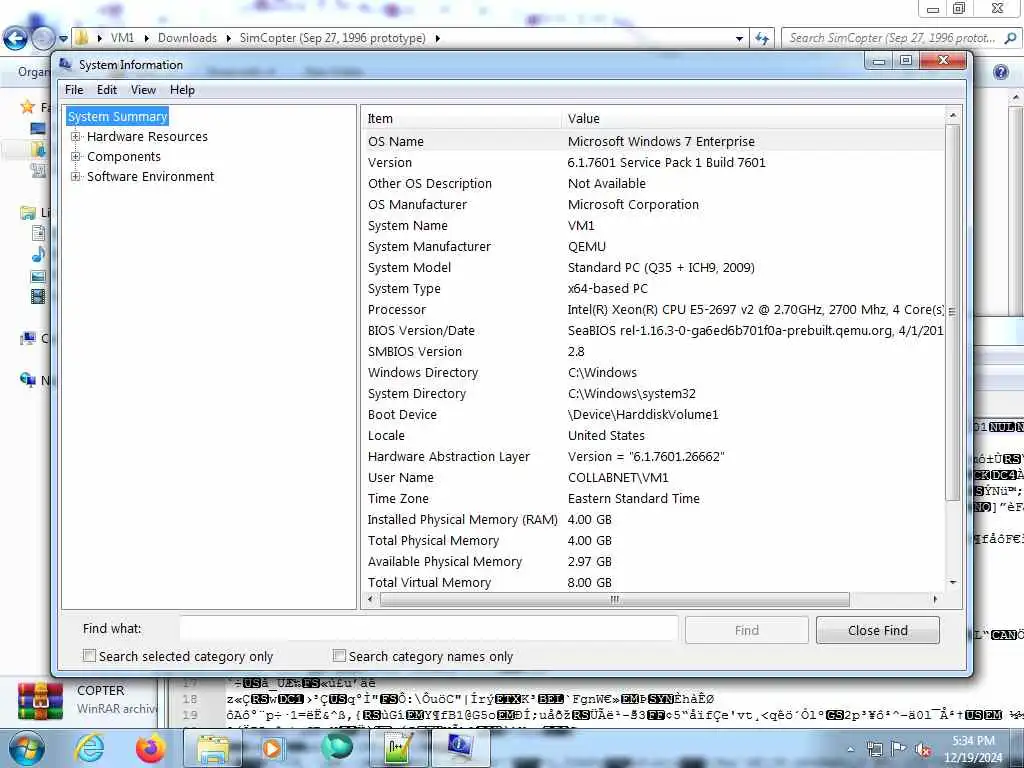
Task: Open the Edit menu in System Information
Action: tap(107, 90)
